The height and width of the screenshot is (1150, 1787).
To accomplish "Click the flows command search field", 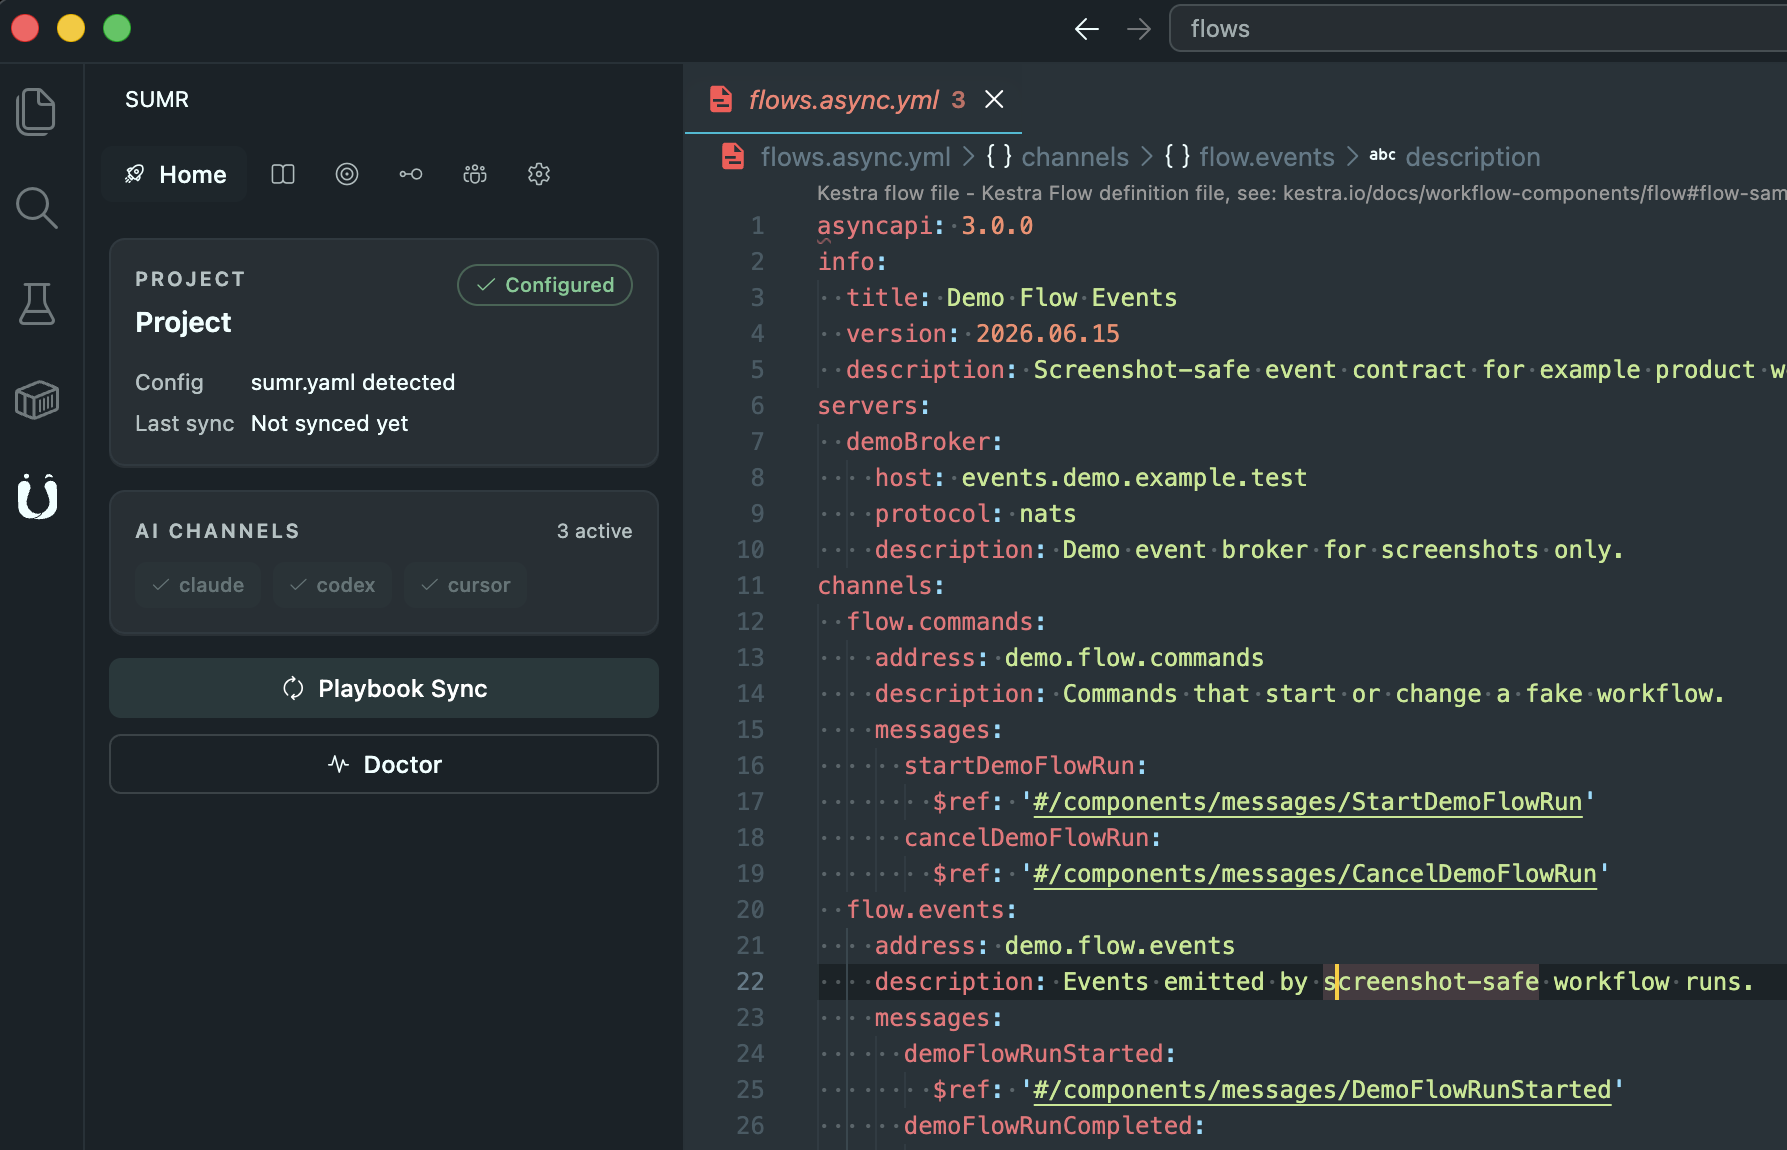I will pyautogui.click(x=1478, y=29).
